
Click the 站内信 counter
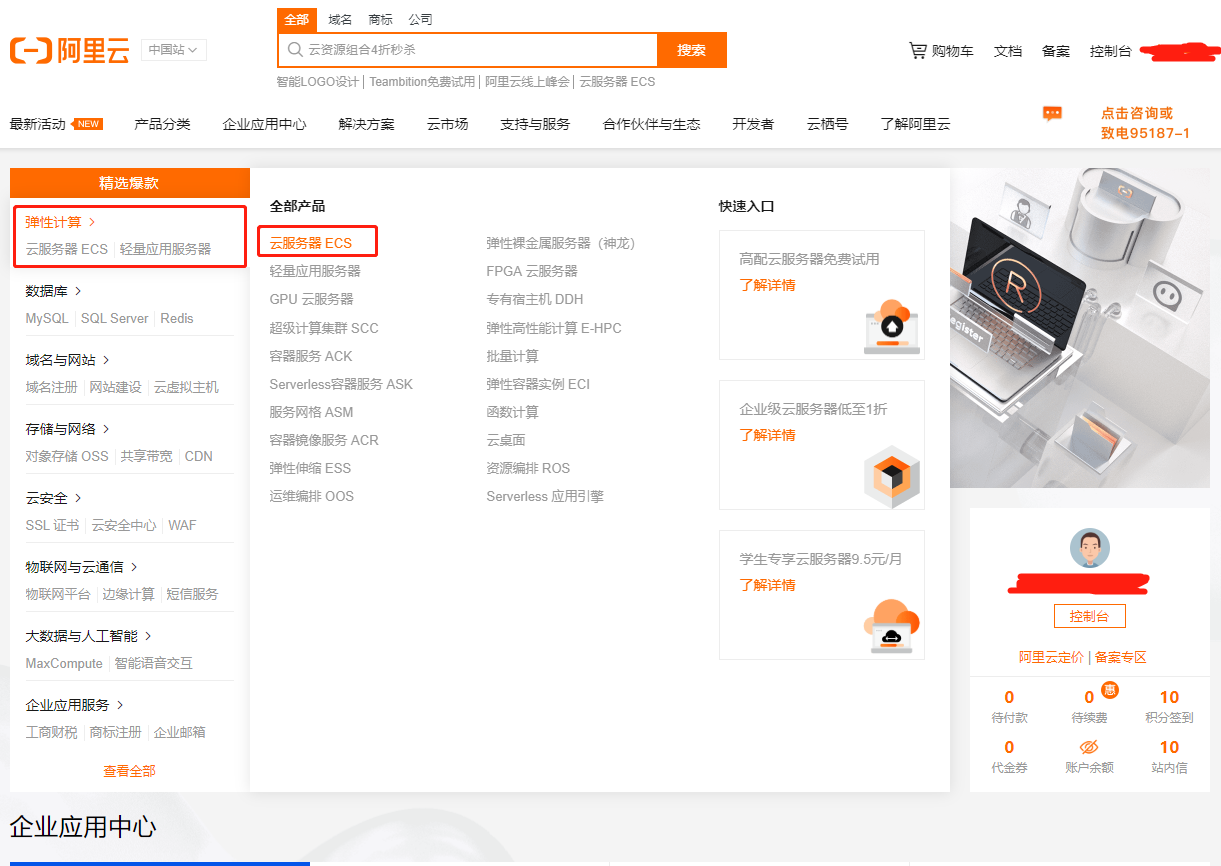coord(1169,756)
